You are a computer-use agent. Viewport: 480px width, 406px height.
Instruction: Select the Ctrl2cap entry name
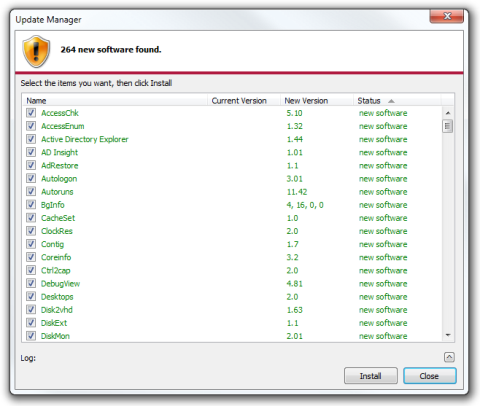pyautogui.click(x=56, y=270)
